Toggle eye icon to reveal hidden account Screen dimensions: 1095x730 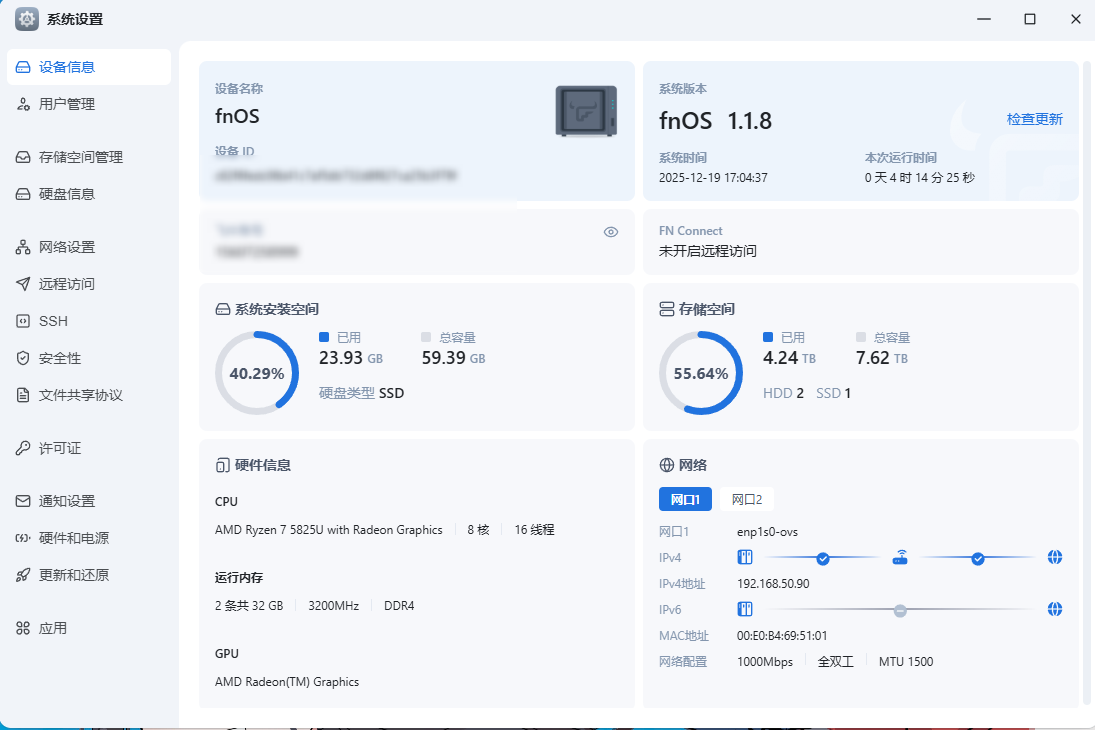pos(611,232)
